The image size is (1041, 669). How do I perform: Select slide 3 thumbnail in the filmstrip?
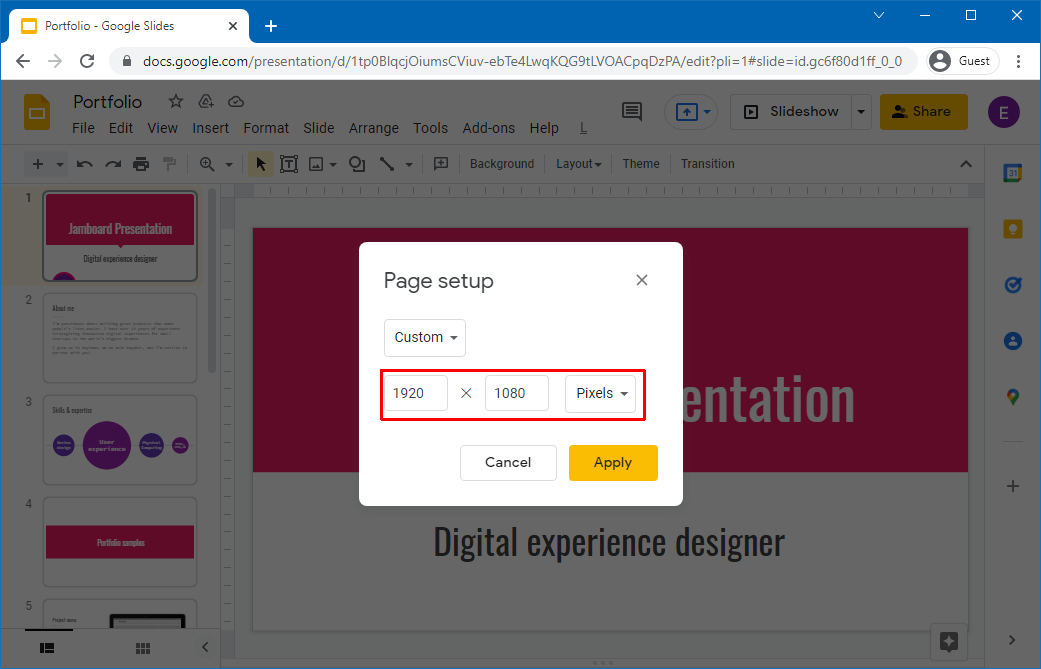point(119,440)
